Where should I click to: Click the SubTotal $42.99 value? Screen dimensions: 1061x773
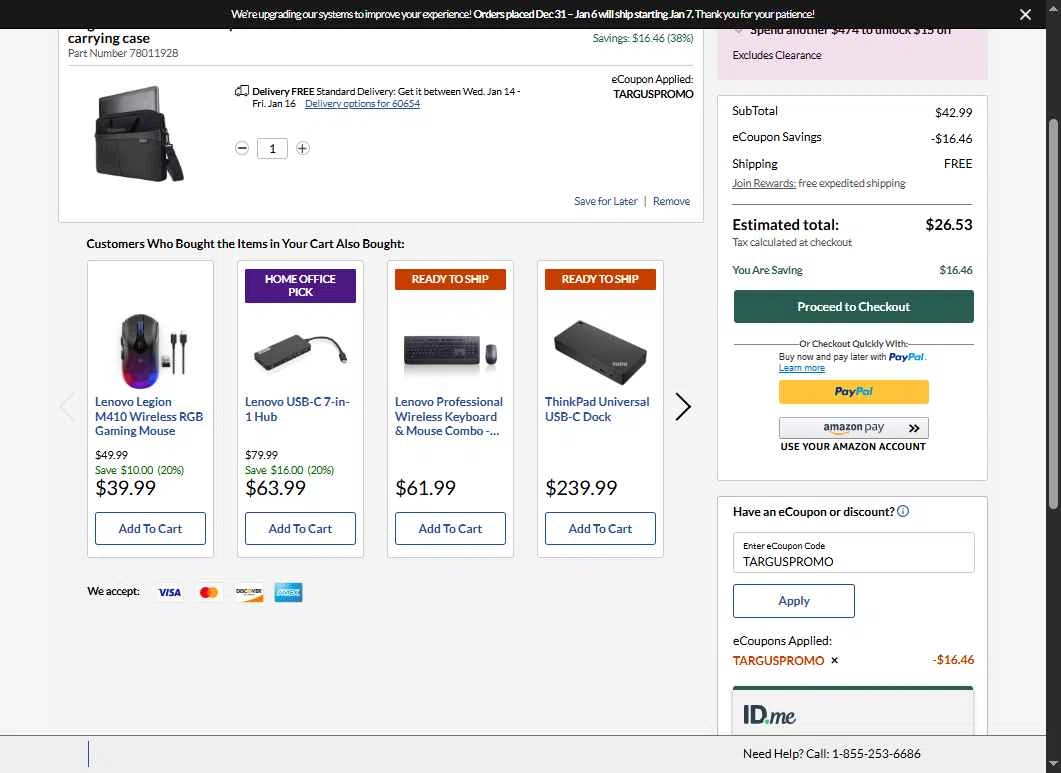[953, 112]
